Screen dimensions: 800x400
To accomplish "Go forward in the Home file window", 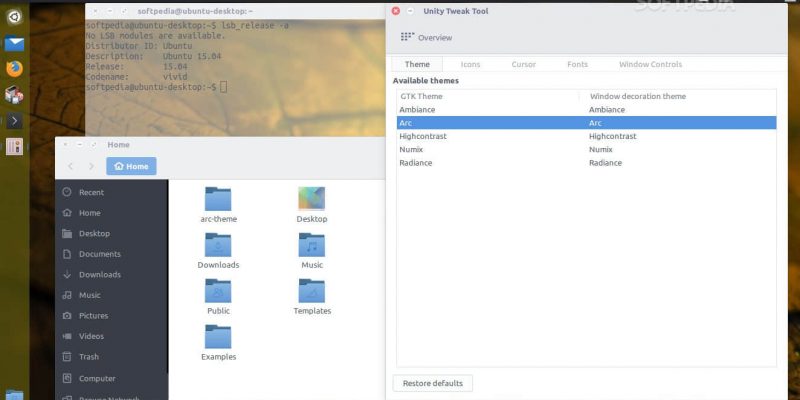I will tap(91, 166).
